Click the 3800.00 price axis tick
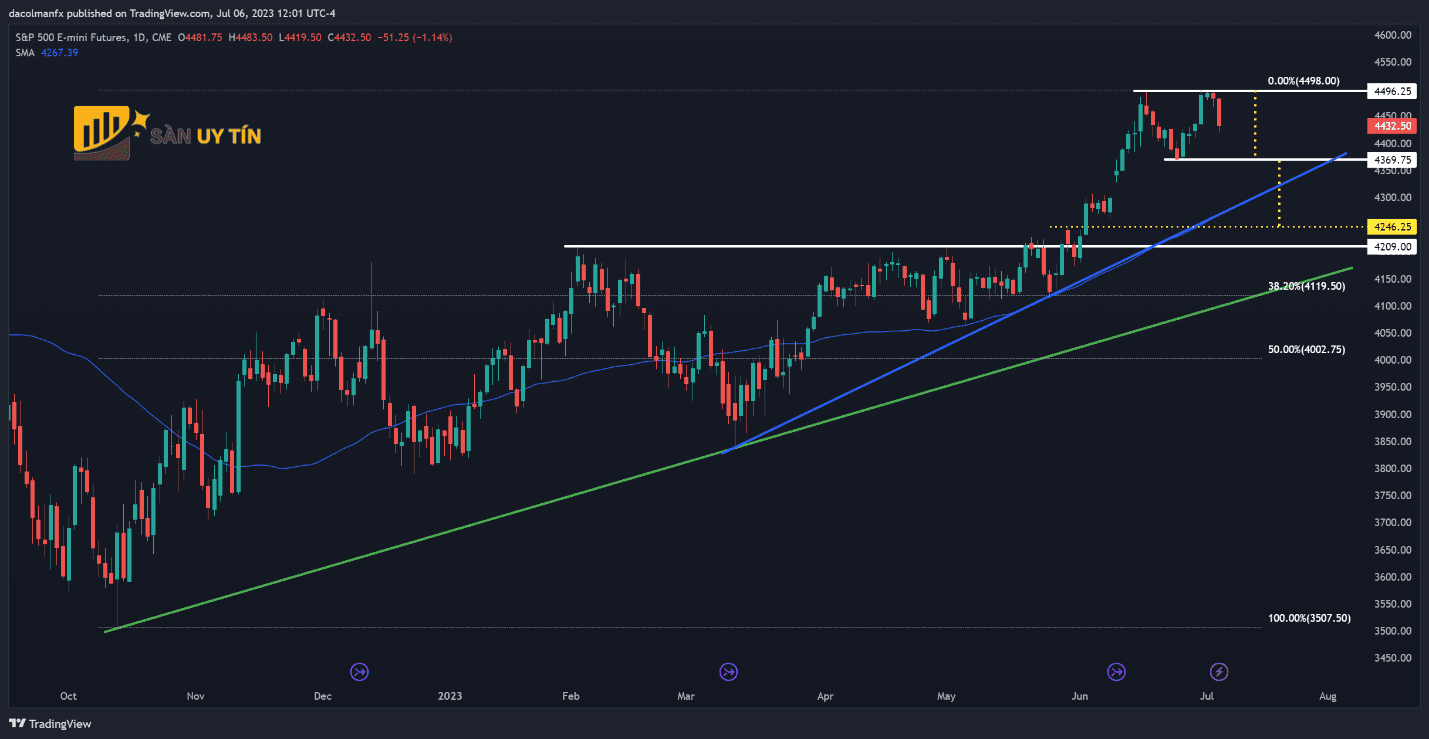Screen dimensions: 1429x739 click(x=1393, y=468)
